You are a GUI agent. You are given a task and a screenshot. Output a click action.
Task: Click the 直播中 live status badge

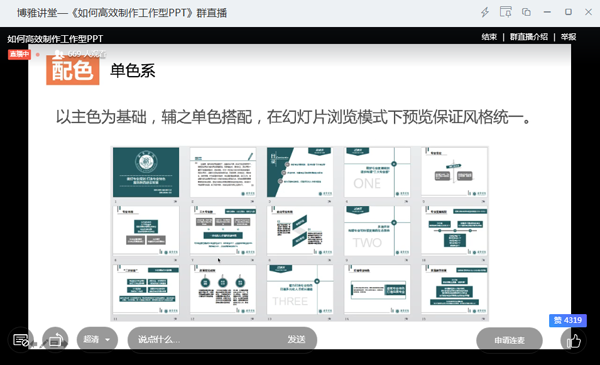[x=19, y=54]
